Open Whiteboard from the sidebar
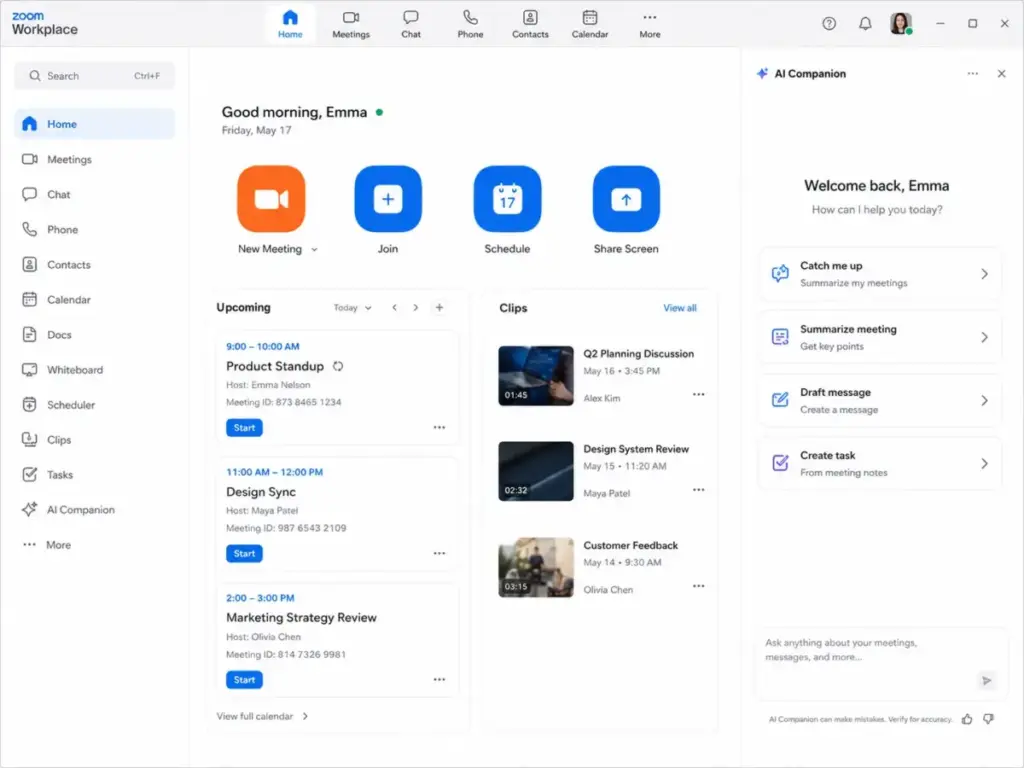Viewport: 1024px width, 768px height. click(x=95, y=370)
